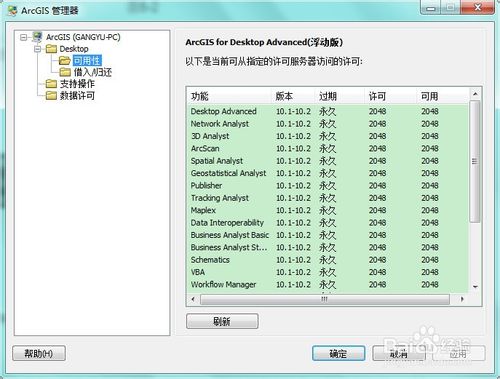500x379 pixels.
Task: Click the 应用 apply button
Action: [x=459, y=353]
